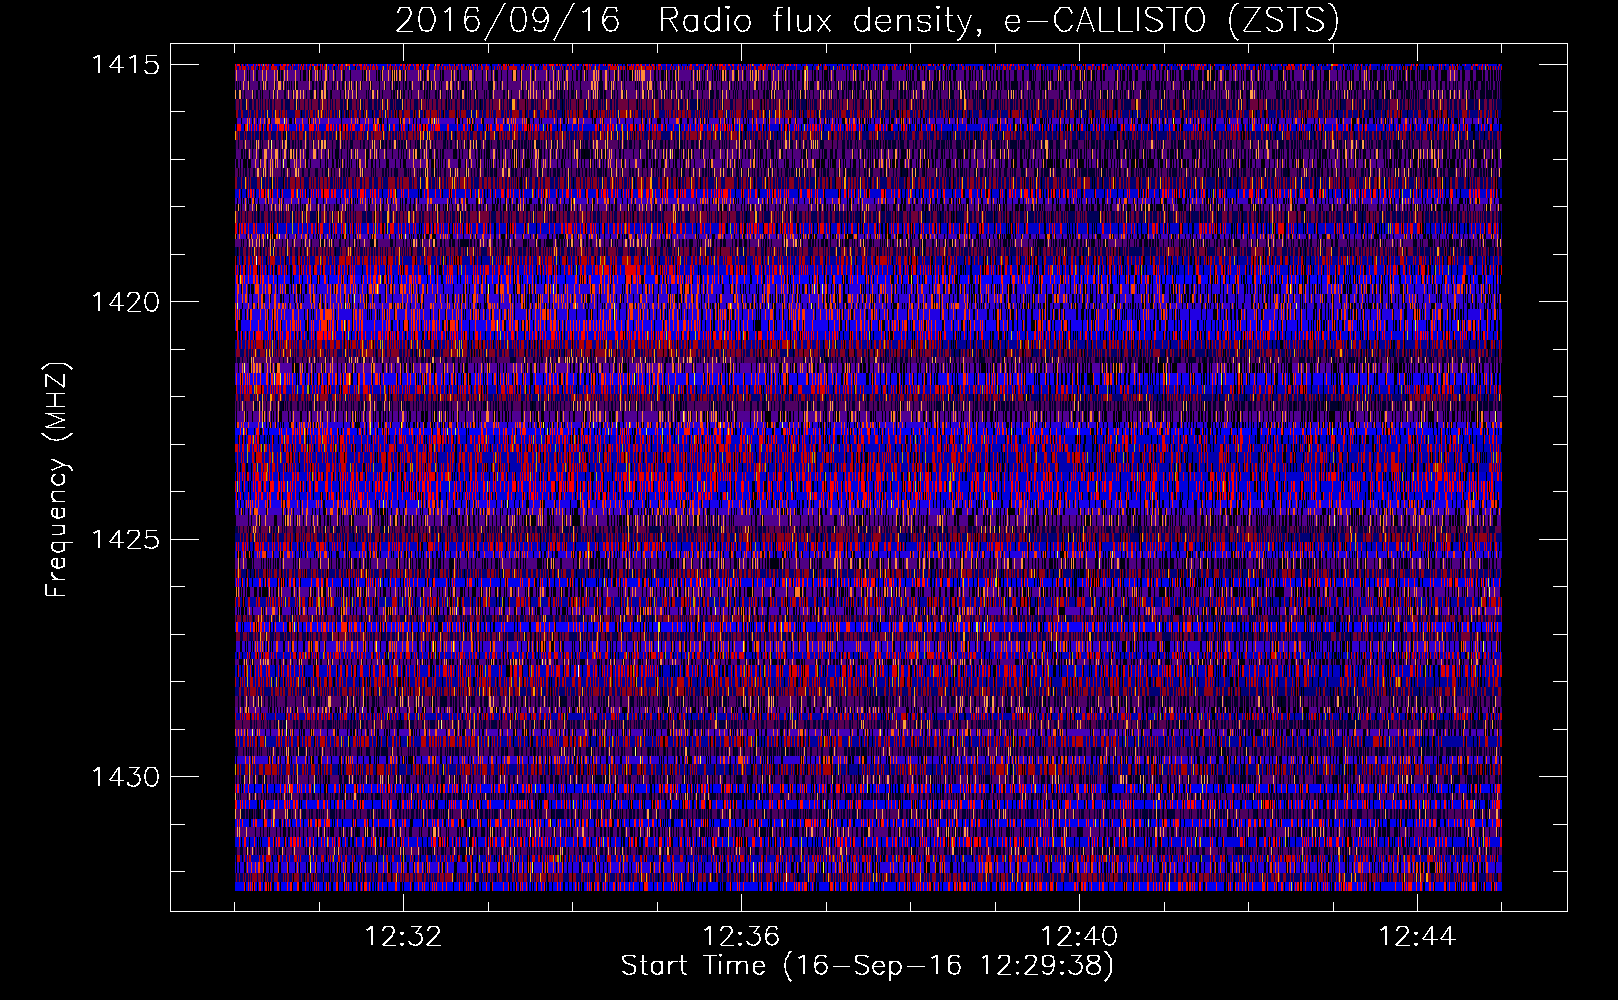Click the 12:40 time tick label
This screenshot has height=1000, width=1618.
tap(1079, 937)
